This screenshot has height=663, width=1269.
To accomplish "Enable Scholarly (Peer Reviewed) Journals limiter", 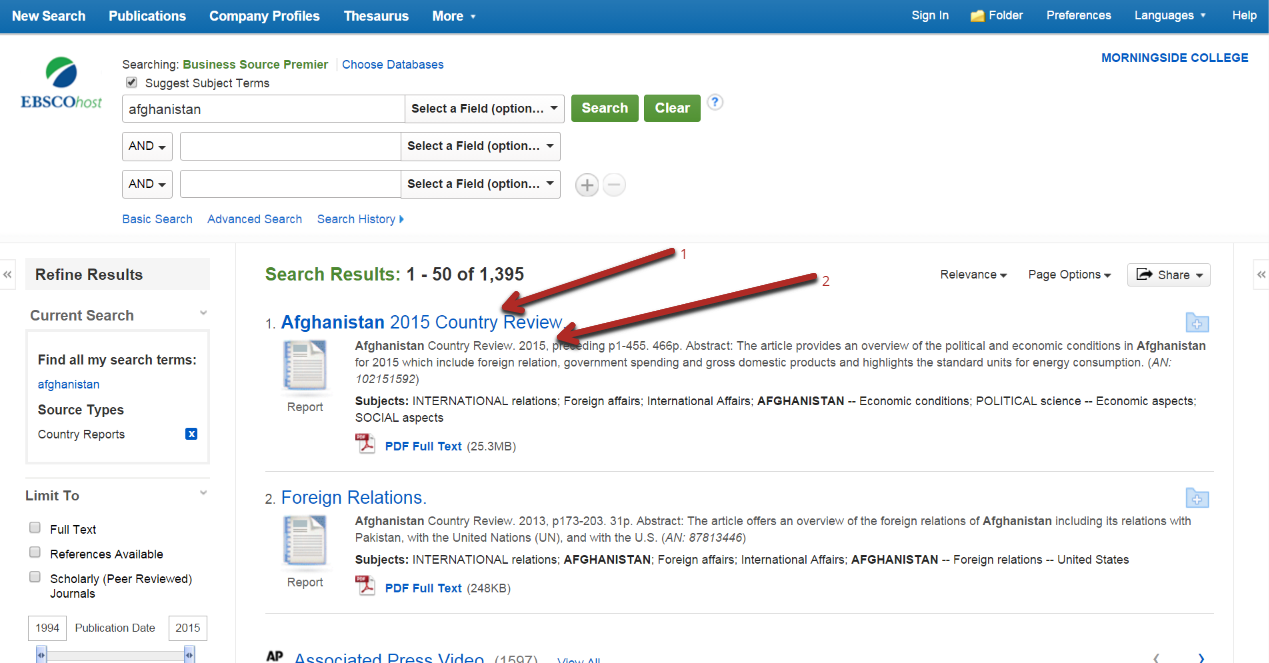I will point(35,578).
